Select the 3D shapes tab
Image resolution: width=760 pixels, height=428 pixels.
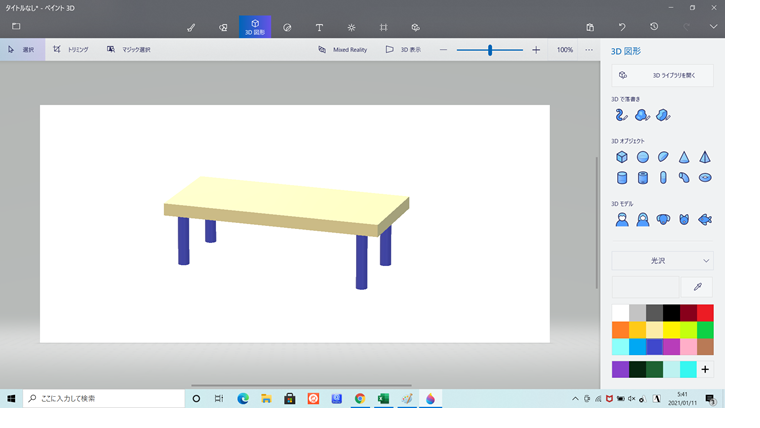[x=255, y=27]
